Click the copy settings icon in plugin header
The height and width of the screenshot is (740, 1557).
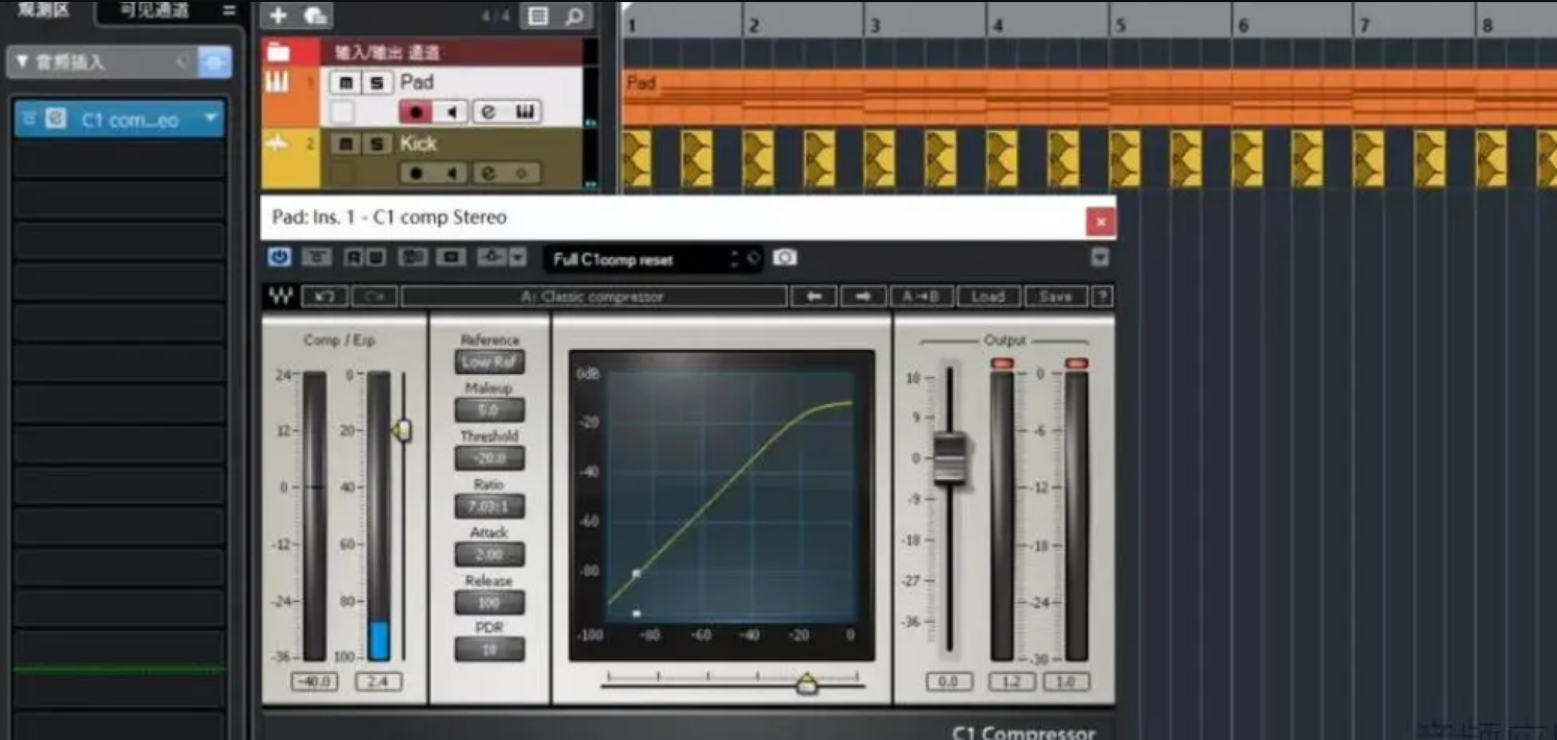[451, 257]
